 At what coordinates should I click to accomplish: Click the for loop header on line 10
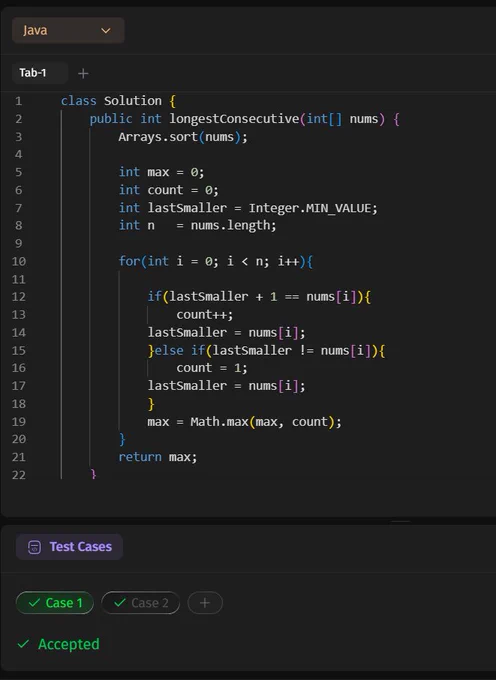coord(215,261)
